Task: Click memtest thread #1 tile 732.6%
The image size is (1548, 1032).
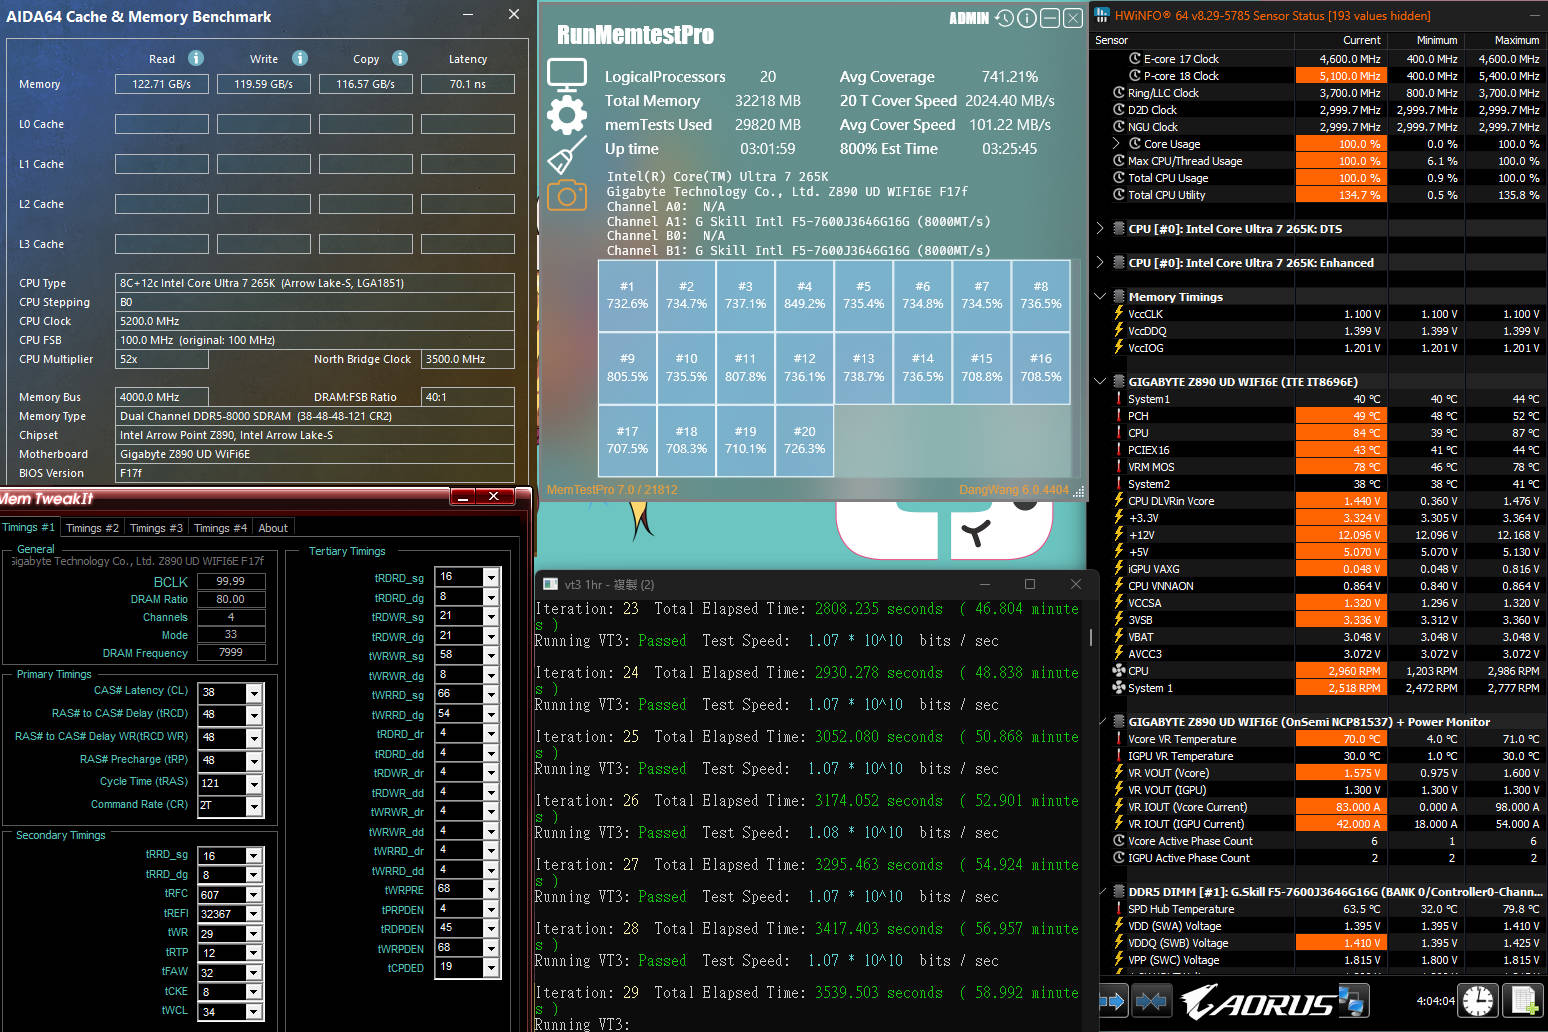Action: click(x=627, y=295)
